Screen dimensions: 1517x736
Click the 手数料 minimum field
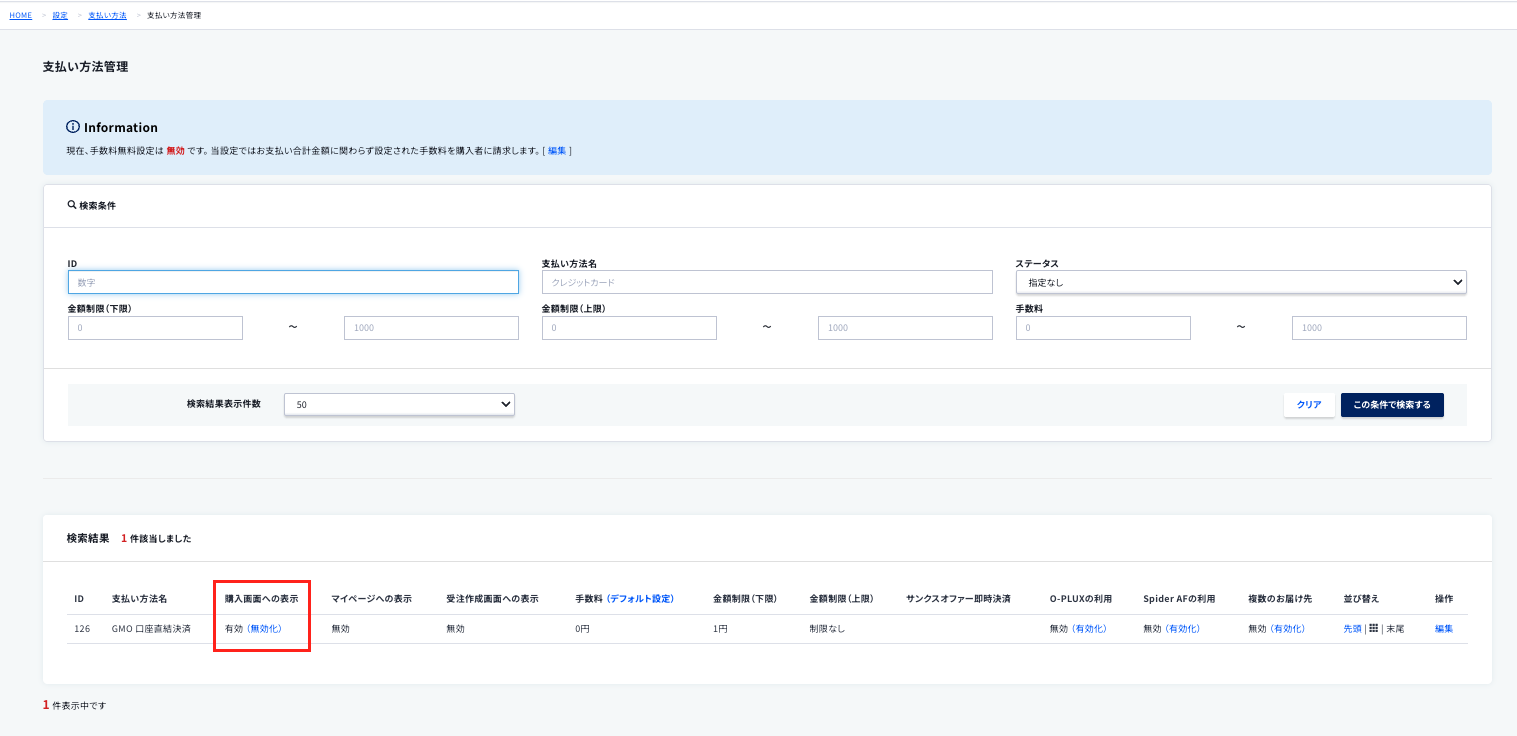(1103, 328)
